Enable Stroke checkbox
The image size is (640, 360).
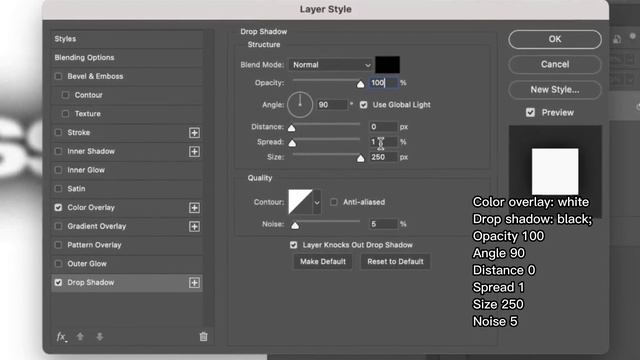pyautogui.click(x=58, y=133)
